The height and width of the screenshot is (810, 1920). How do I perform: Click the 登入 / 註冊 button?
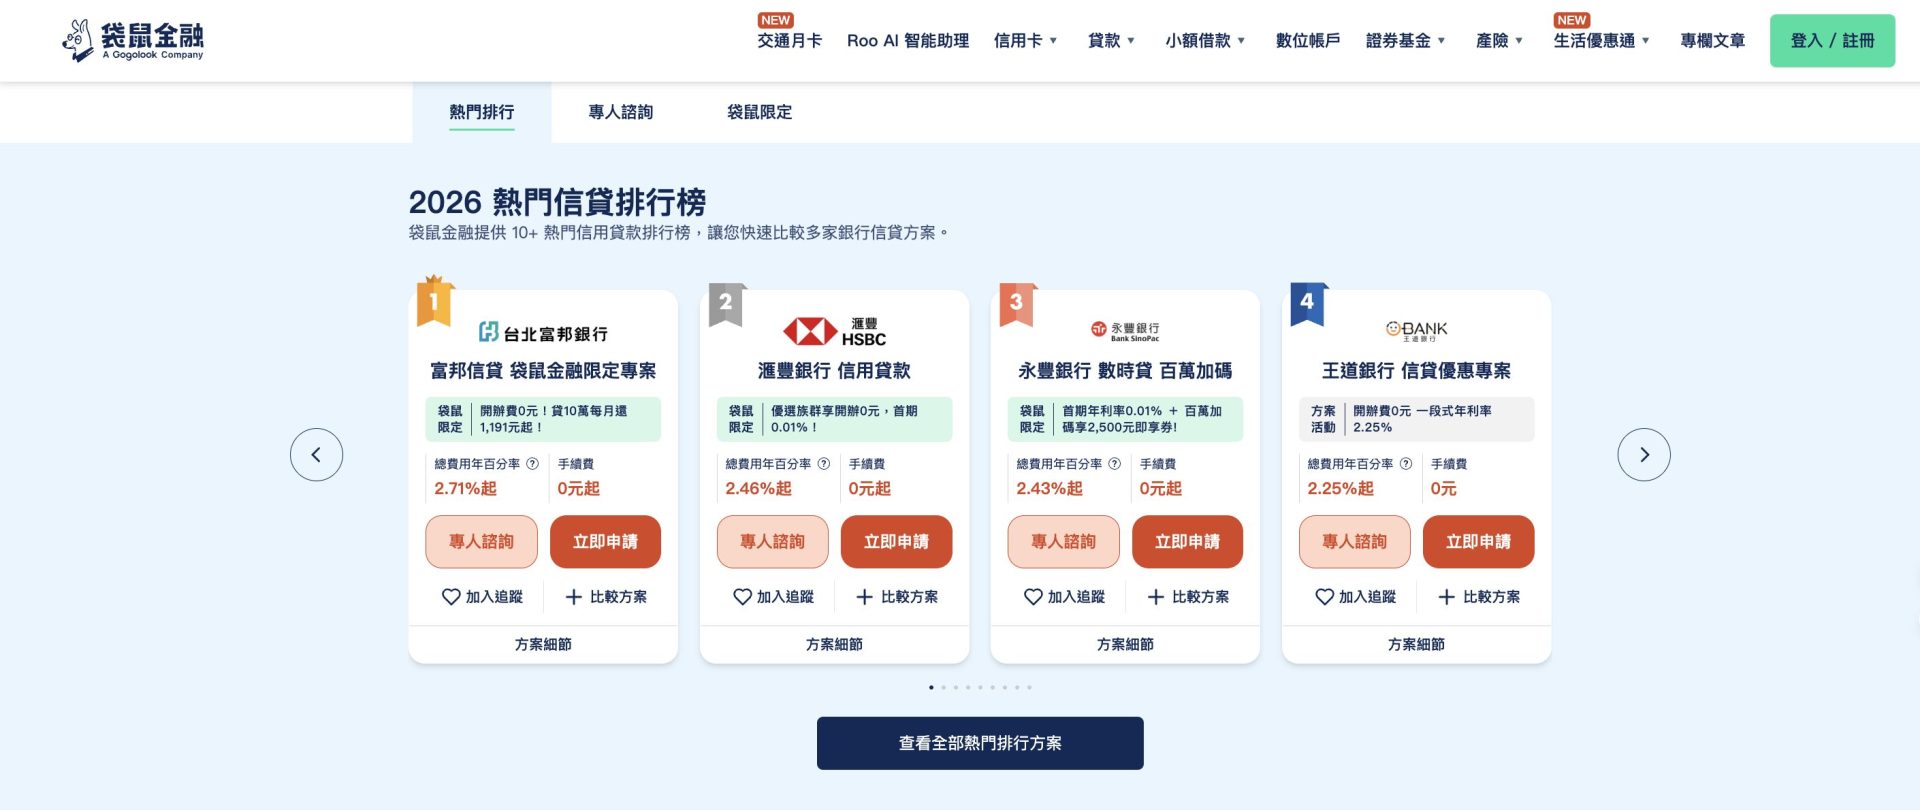point(1832,41)
